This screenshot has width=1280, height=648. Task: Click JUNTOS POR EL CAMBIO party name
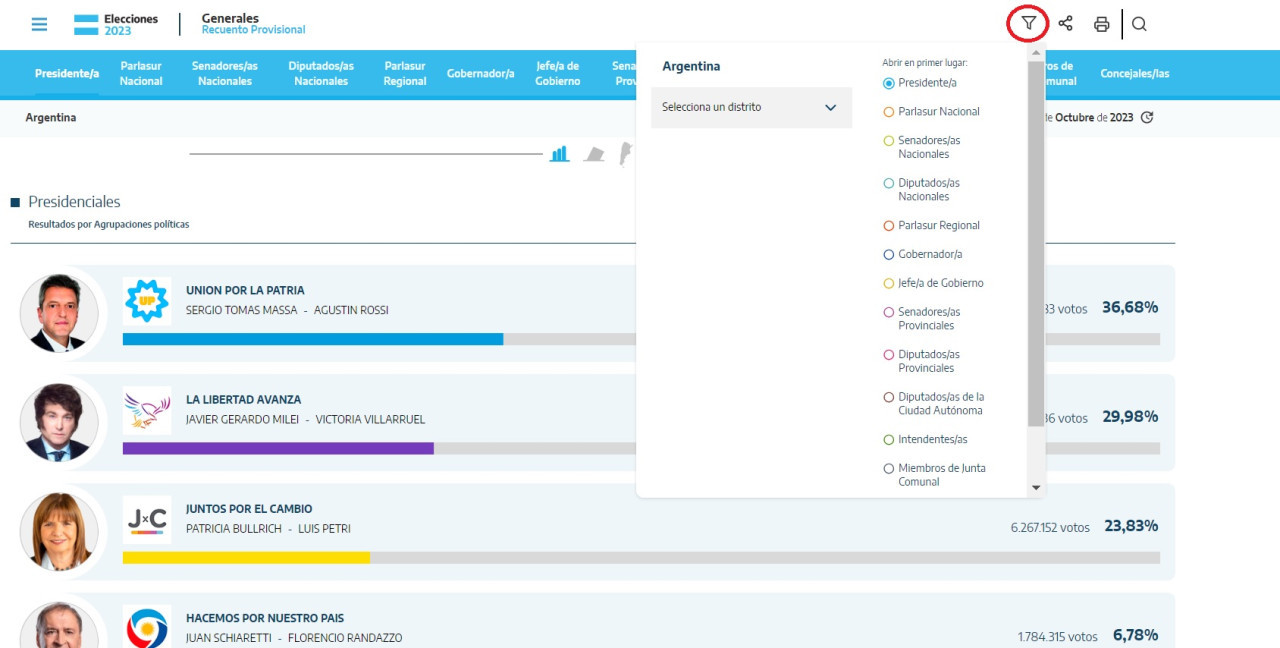point(249,509)
